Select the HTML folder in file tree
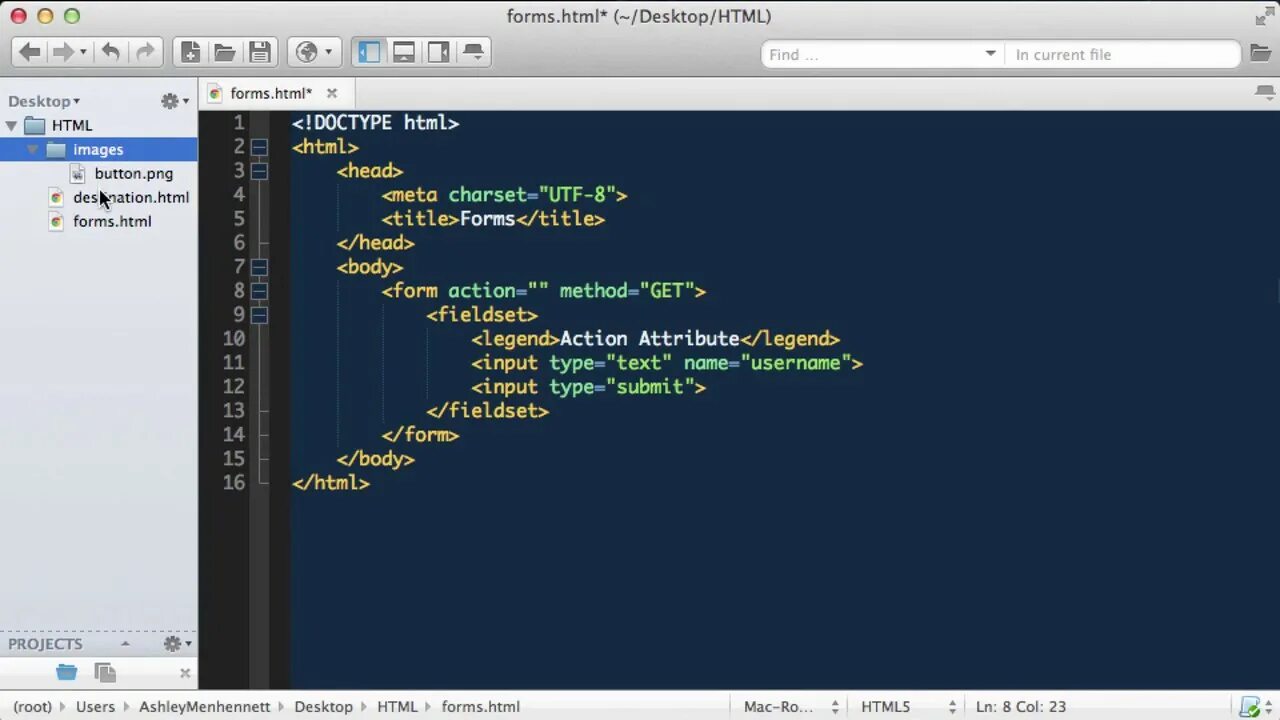This screenshot has height=720, width=1280. click(x=72, y=125)
